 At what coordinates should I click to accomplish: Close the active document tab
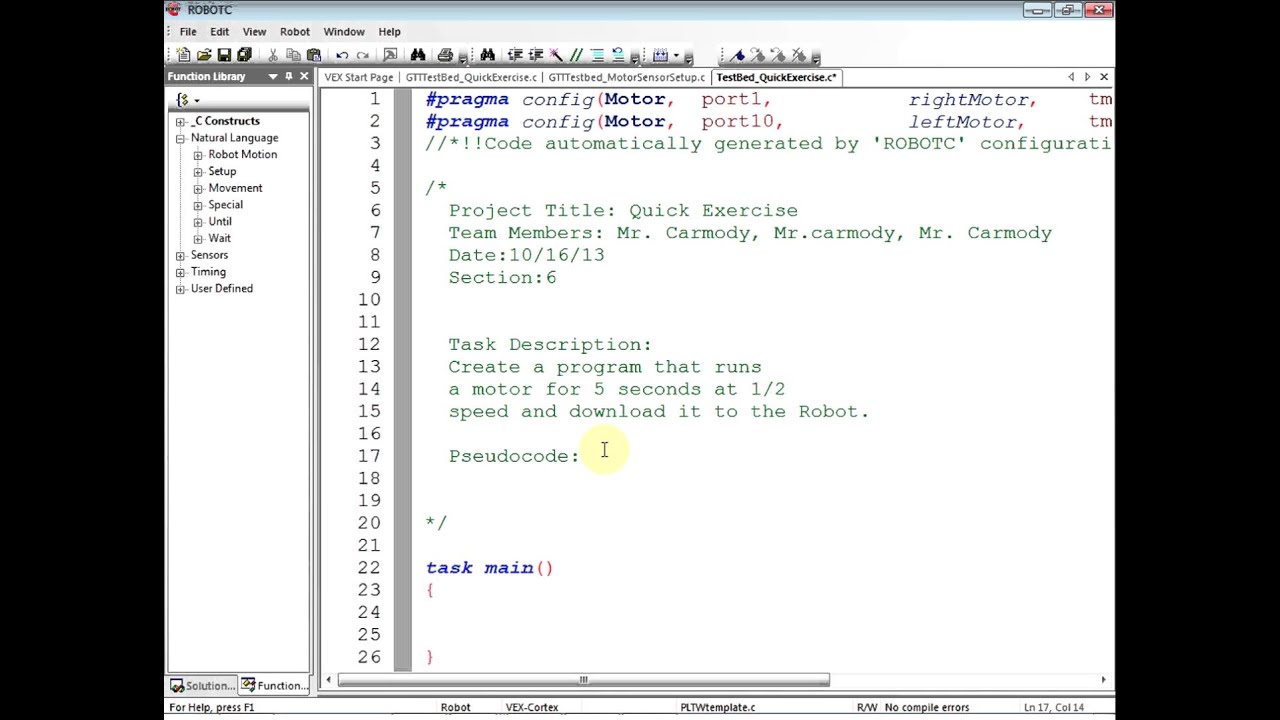coord(1104,77)
